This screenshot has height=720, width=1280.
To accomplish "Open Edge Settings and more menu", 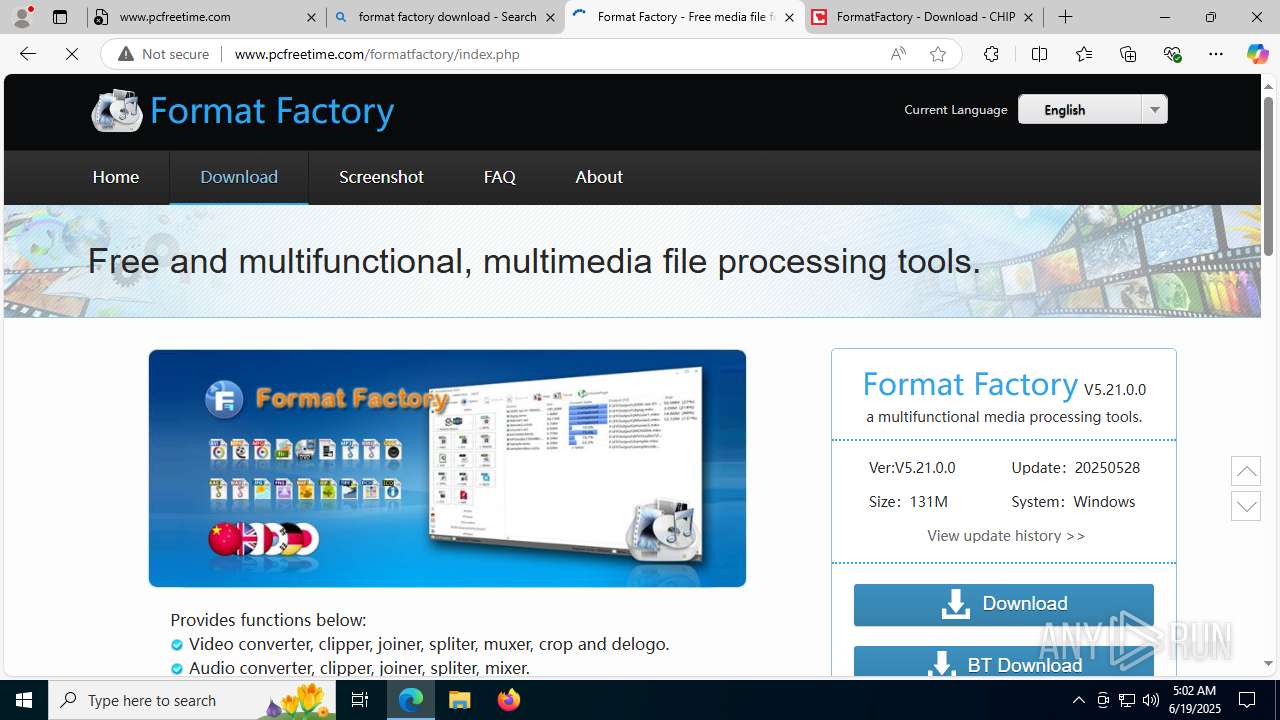I will (x=1216, y=54).
